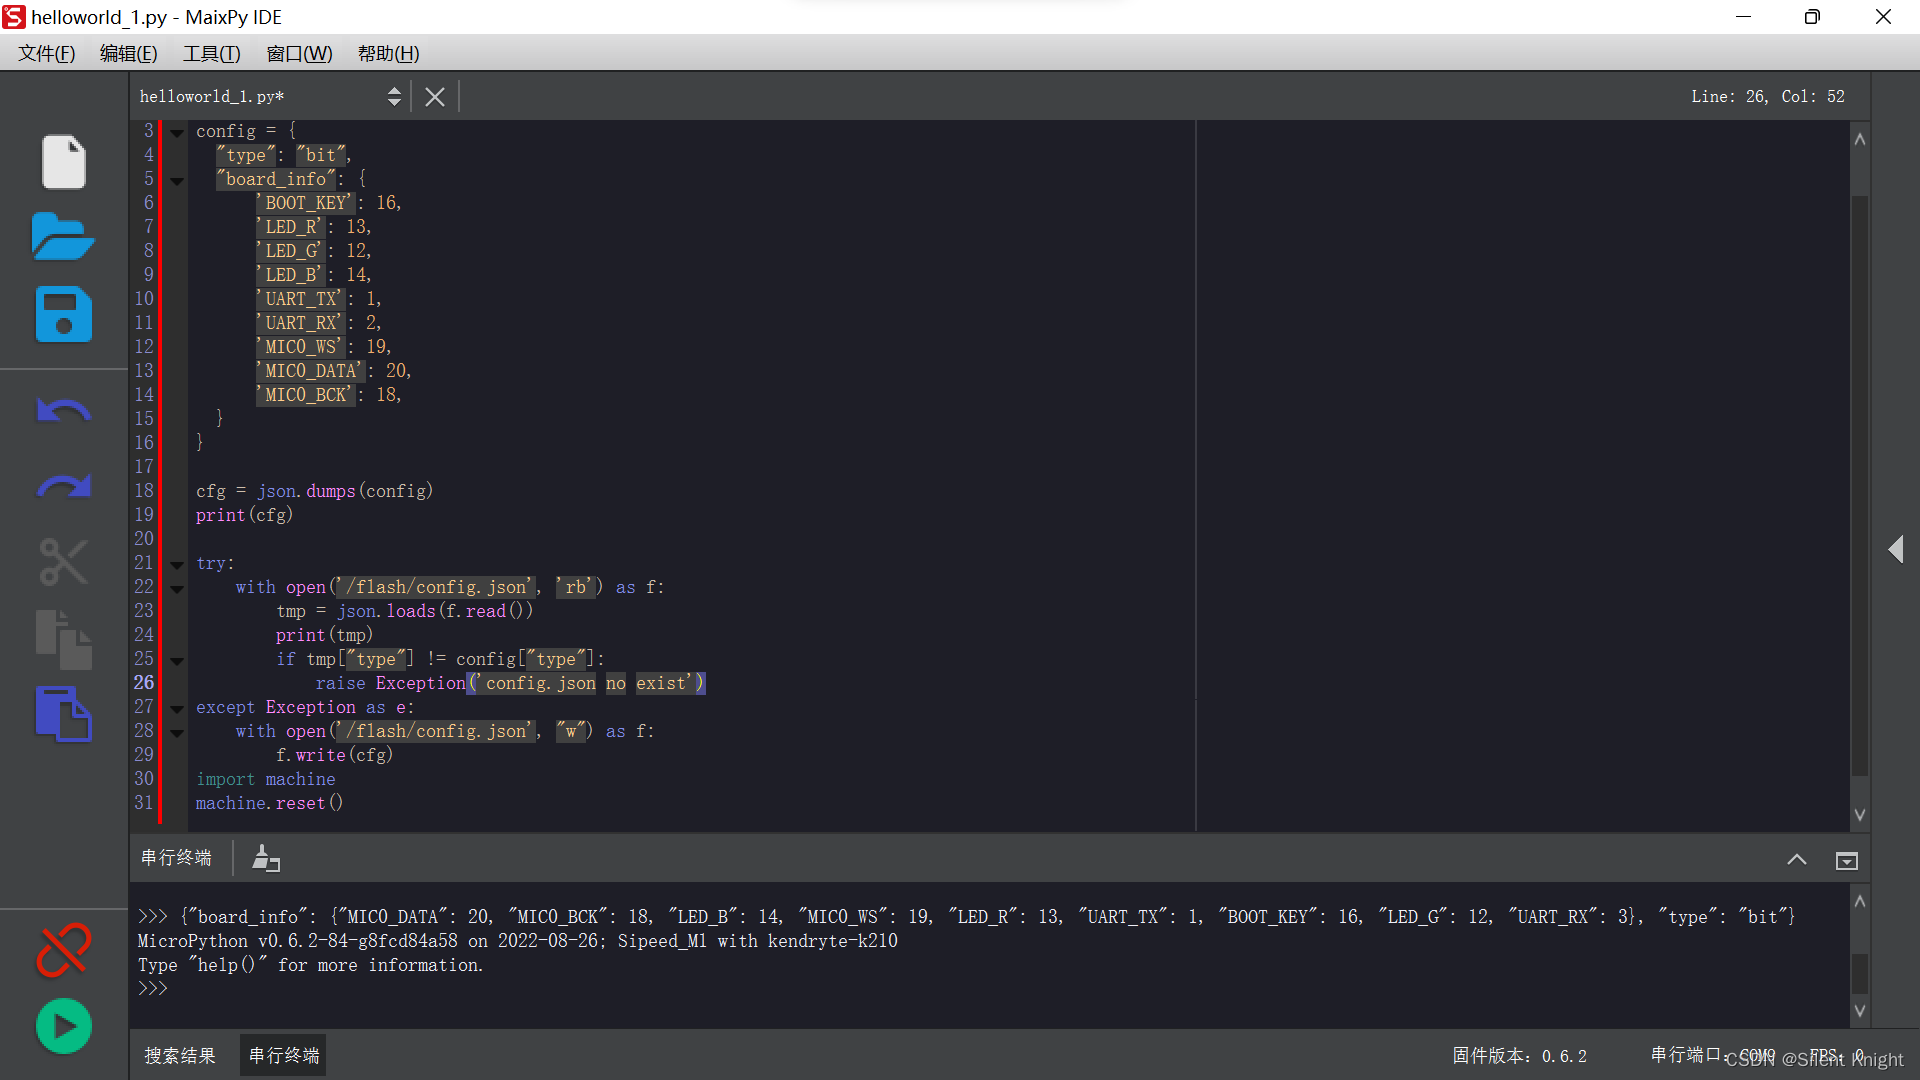Click the Undo icon in sidebar

62,410
